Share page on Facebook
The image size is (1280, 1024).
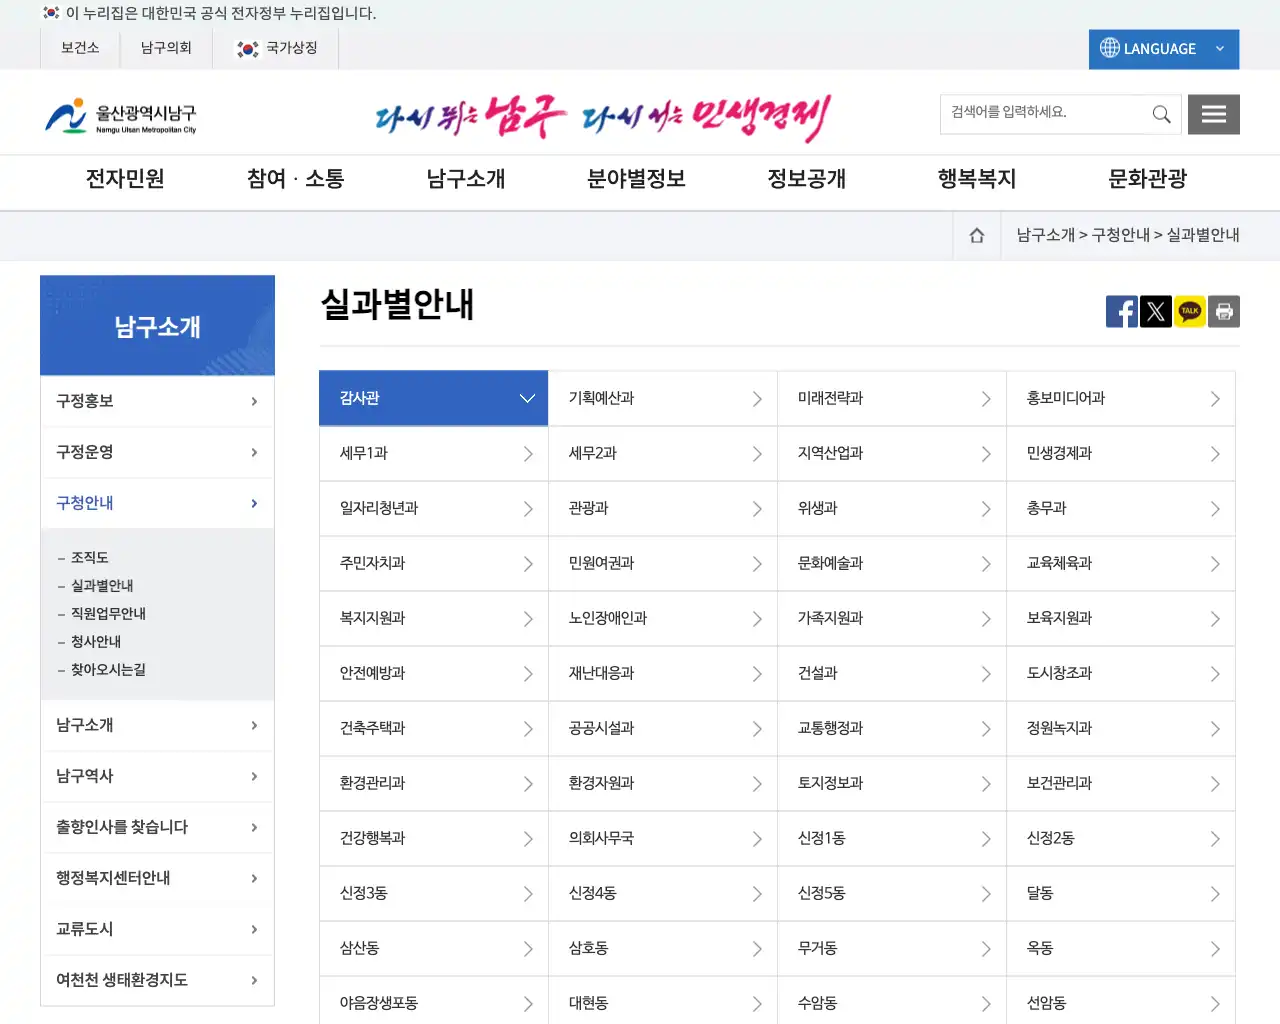tap(1122, 312)
